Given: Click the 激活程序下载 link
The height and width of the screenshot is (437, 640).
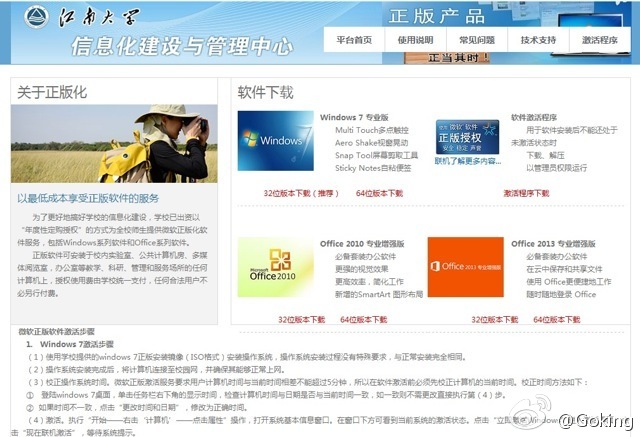Looking at the screenshot, I should pyautogui.click(x=527, y=193).
